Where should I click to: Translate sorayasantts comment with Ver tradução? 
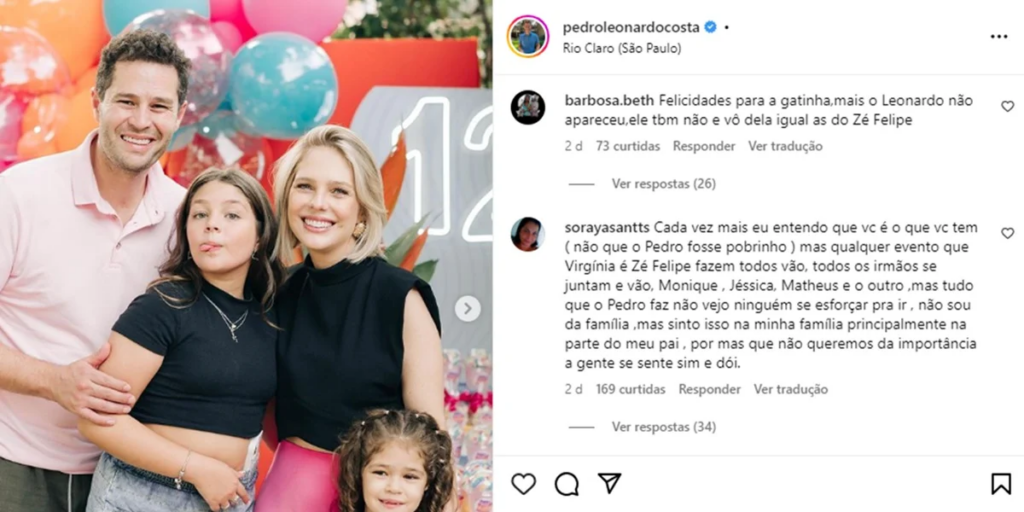791,389
